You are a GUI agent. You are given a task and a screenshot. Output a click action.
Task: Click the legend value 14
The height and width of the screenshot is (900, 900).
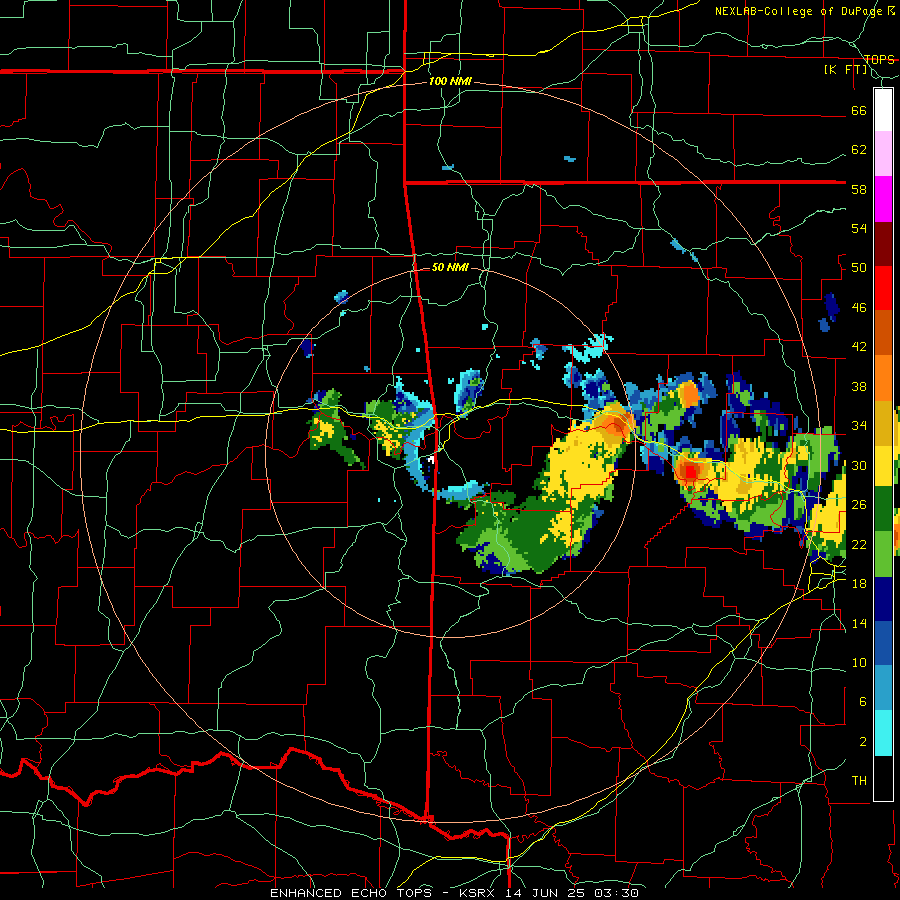pyautogui.click(x=859, y=623)
